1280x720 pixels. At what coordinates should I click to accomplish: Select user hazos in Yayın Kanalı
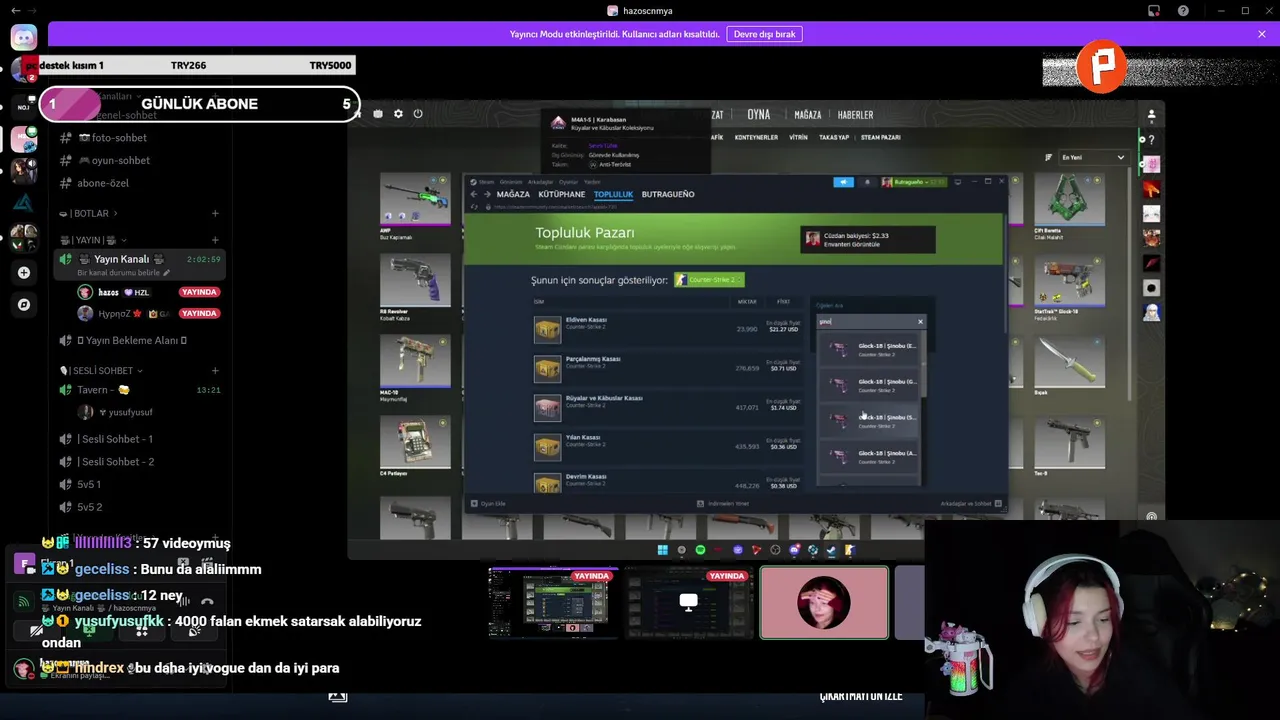(x=148, y=292)
